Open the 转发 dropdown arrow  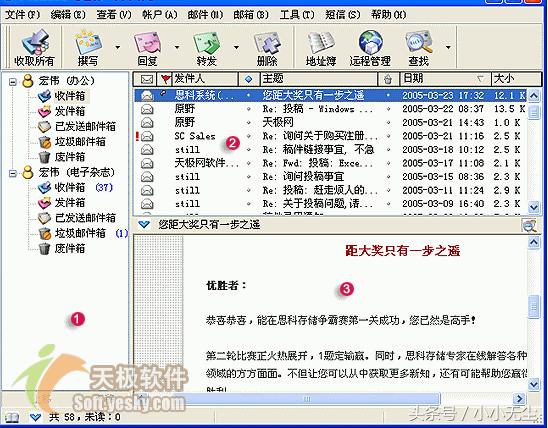(236, 47)
